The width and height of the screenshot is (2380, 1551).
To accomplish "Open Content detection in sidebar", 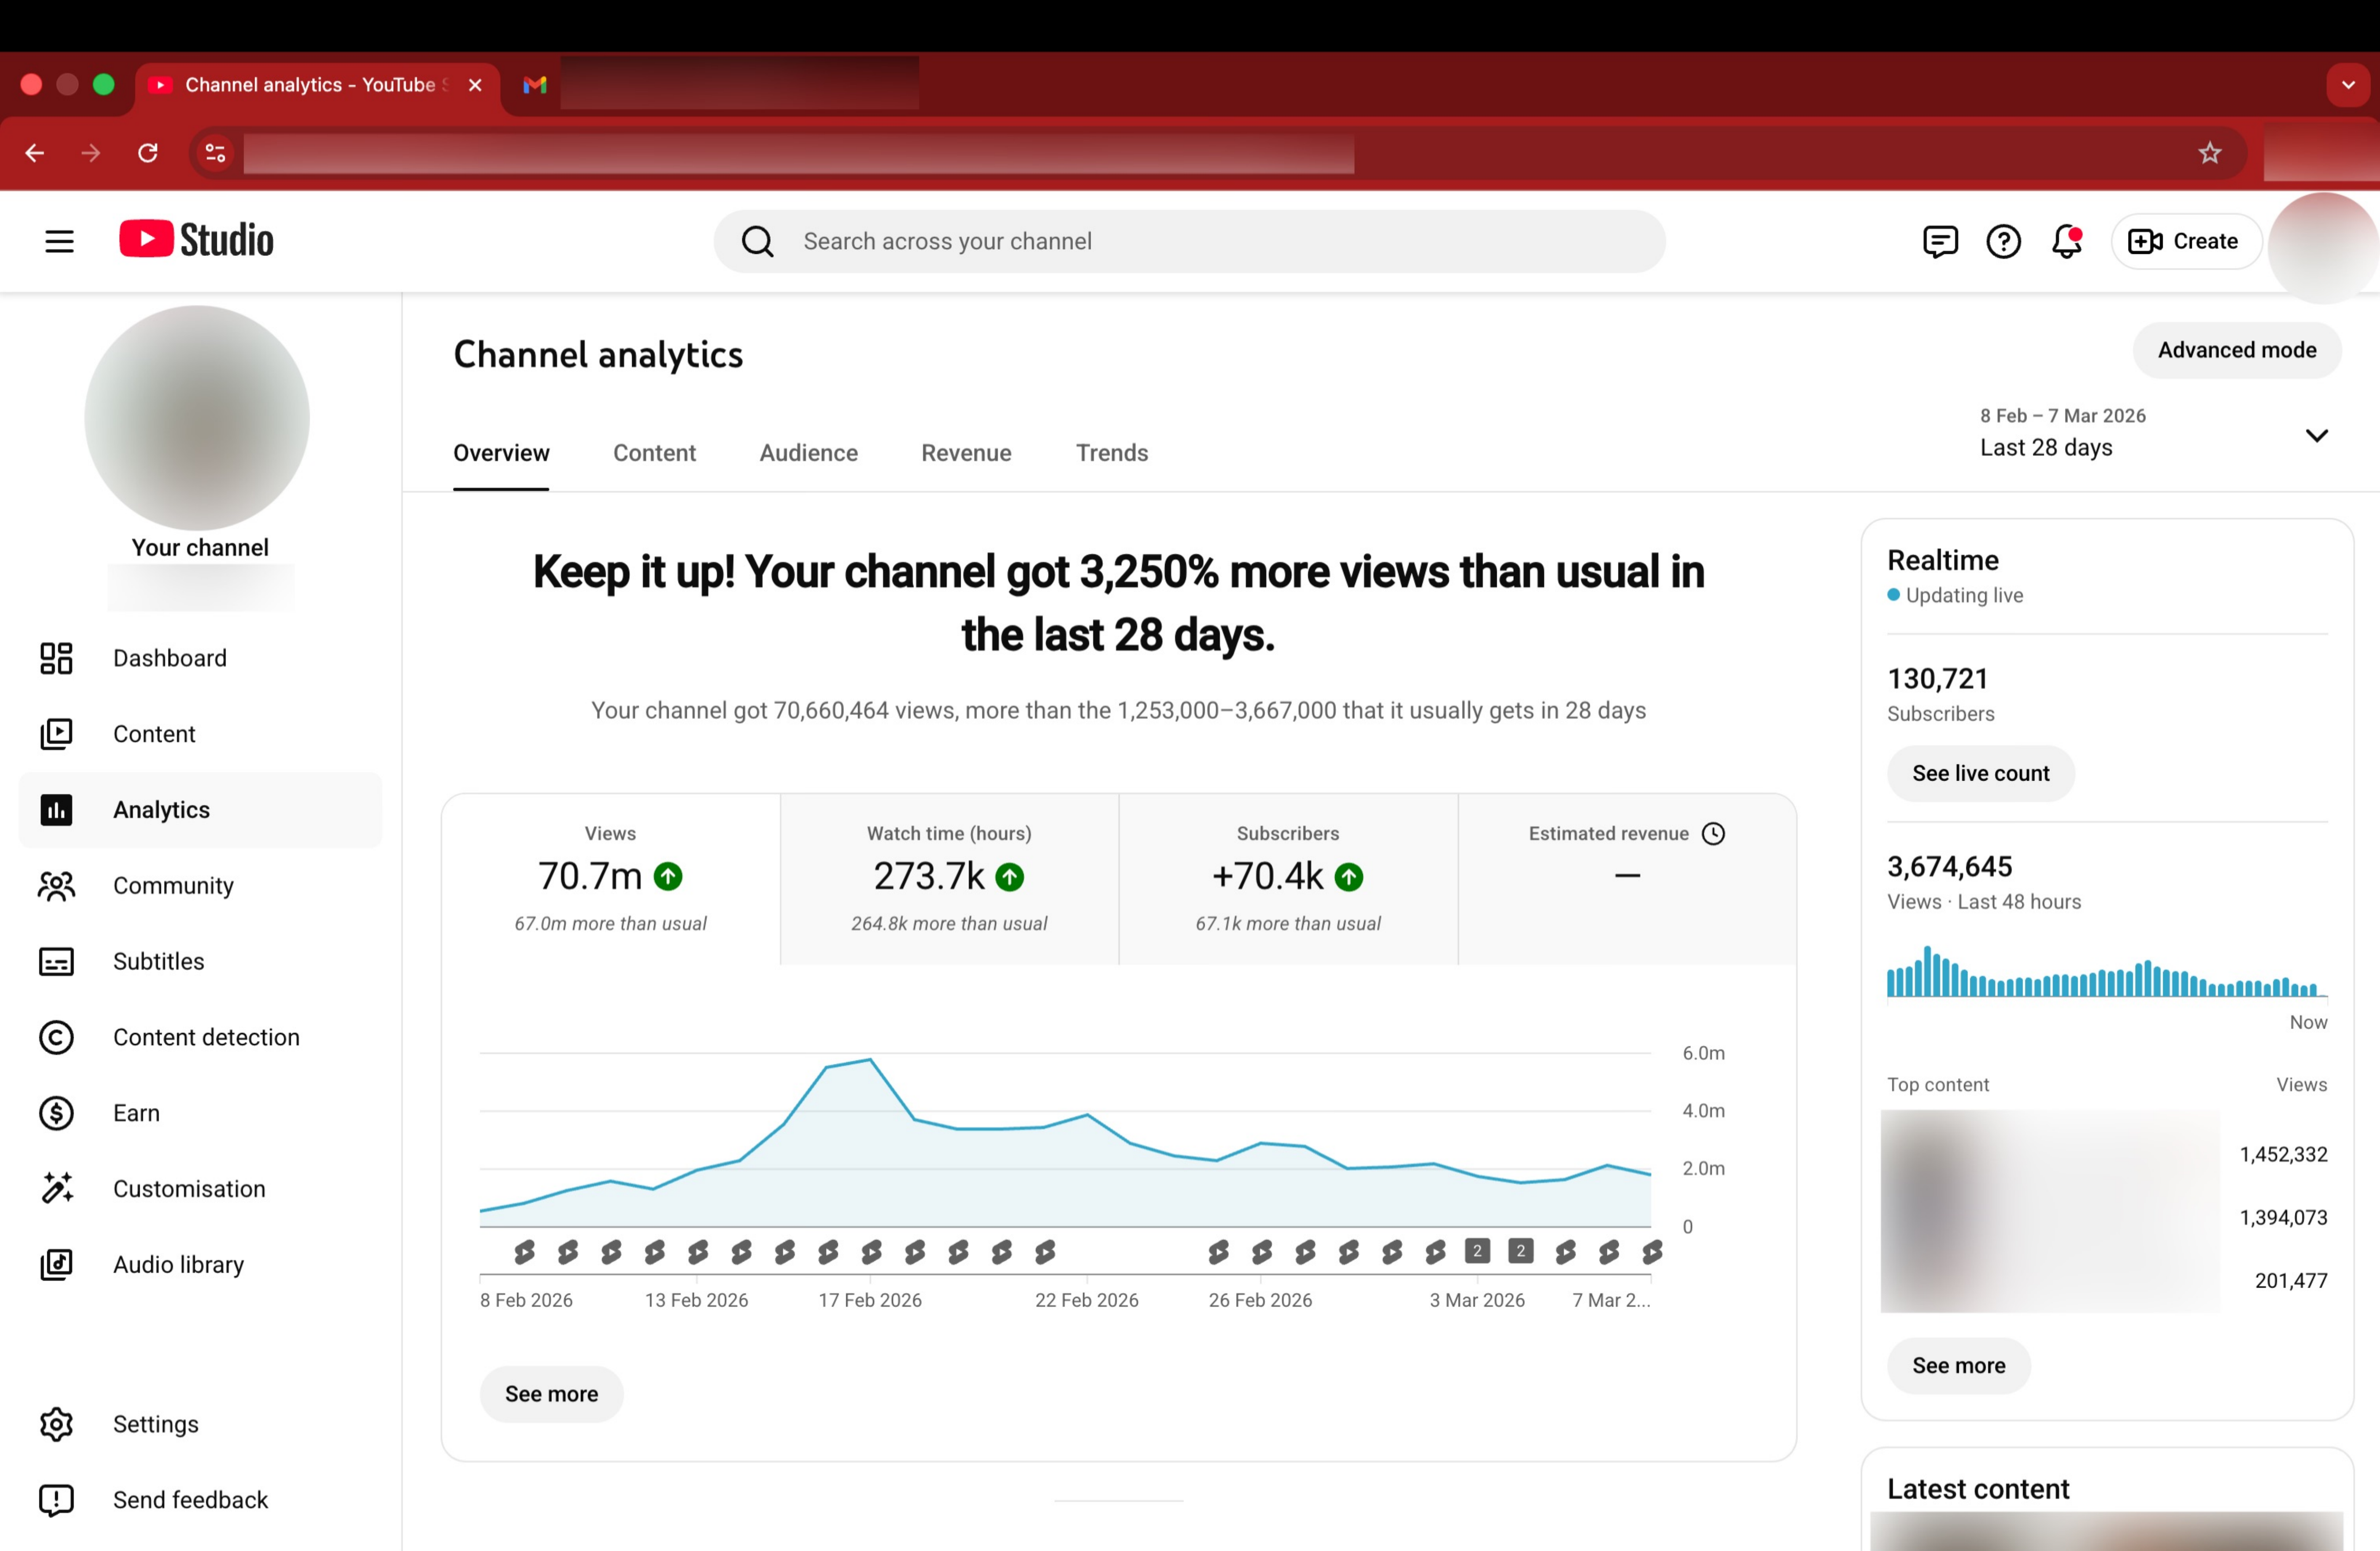I will tap(200, 1037).
